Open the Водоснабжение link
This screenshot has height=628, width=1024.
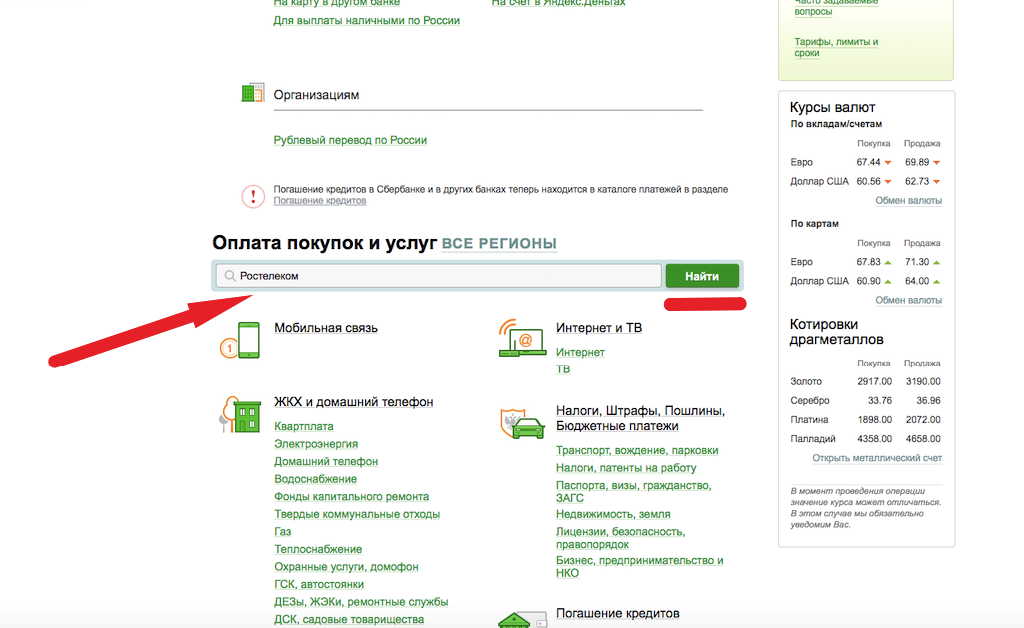[x=315, y=479]
